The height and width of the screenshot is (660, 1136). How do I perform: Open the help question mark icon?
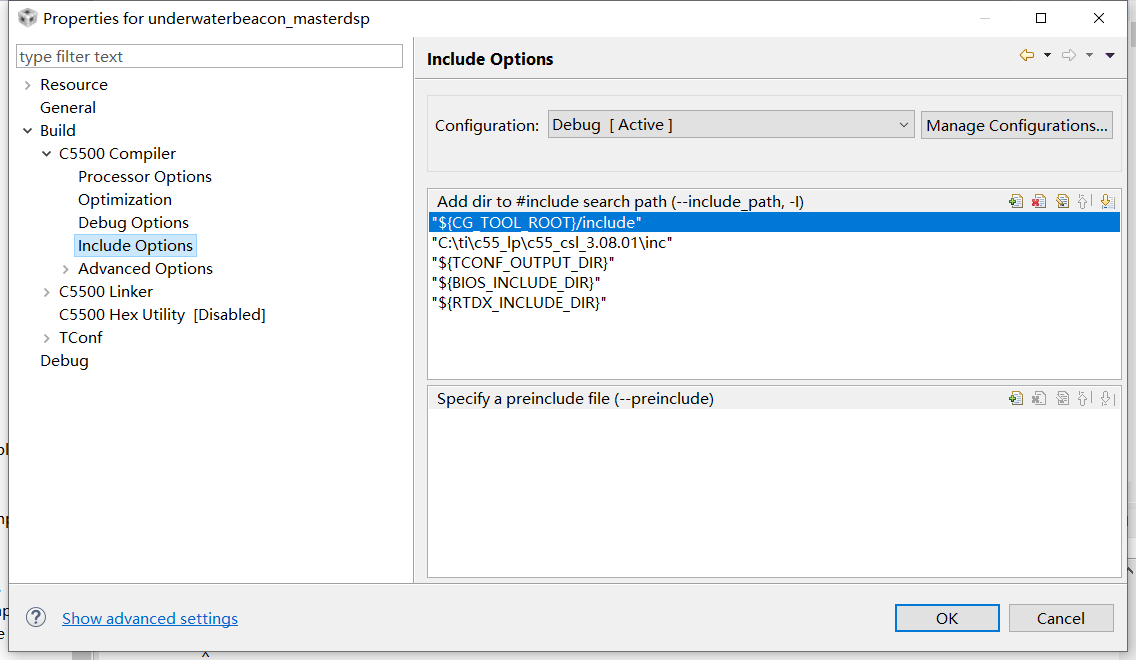coord(36,617)
